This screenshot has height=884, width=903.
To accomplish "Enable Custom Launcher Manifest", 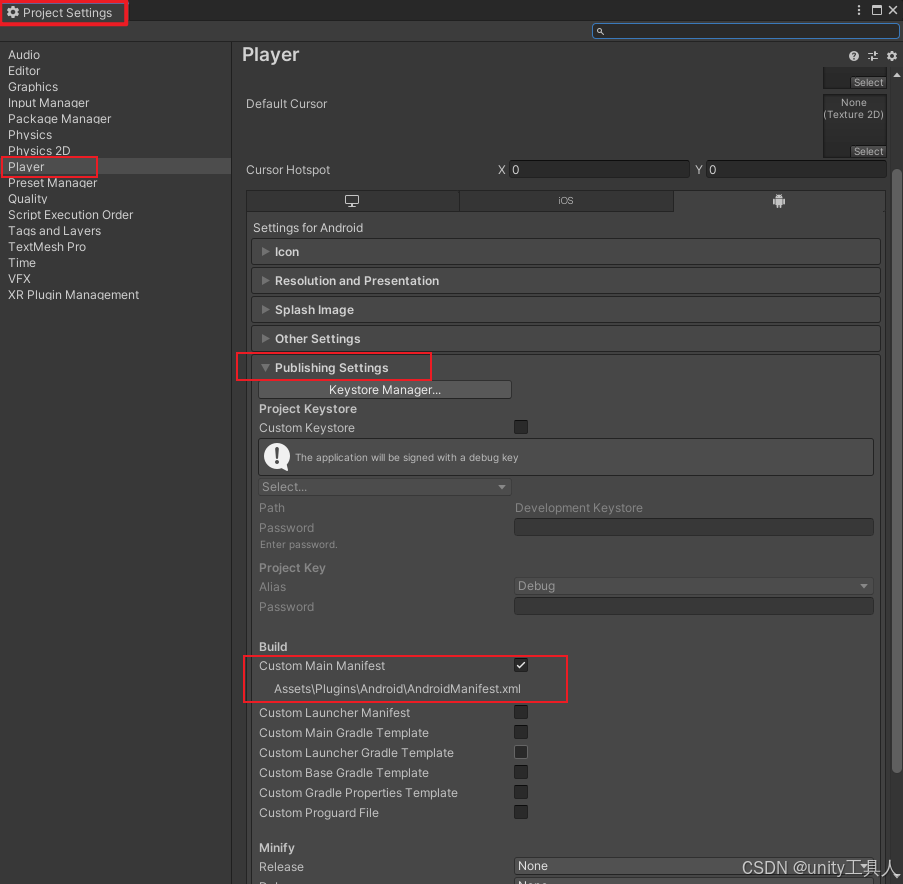I will click(x=521, y=712).
